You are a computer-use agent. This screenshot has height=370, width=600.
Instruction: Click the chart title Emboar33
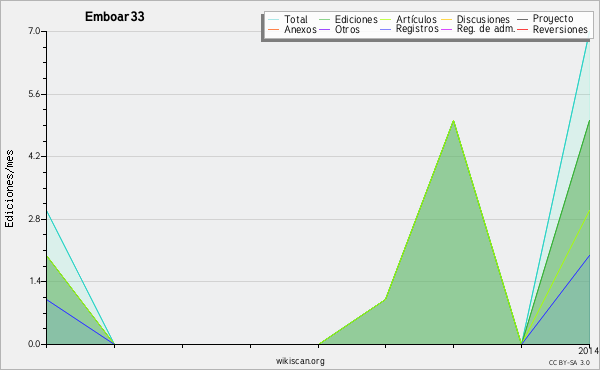coord(114,16)
